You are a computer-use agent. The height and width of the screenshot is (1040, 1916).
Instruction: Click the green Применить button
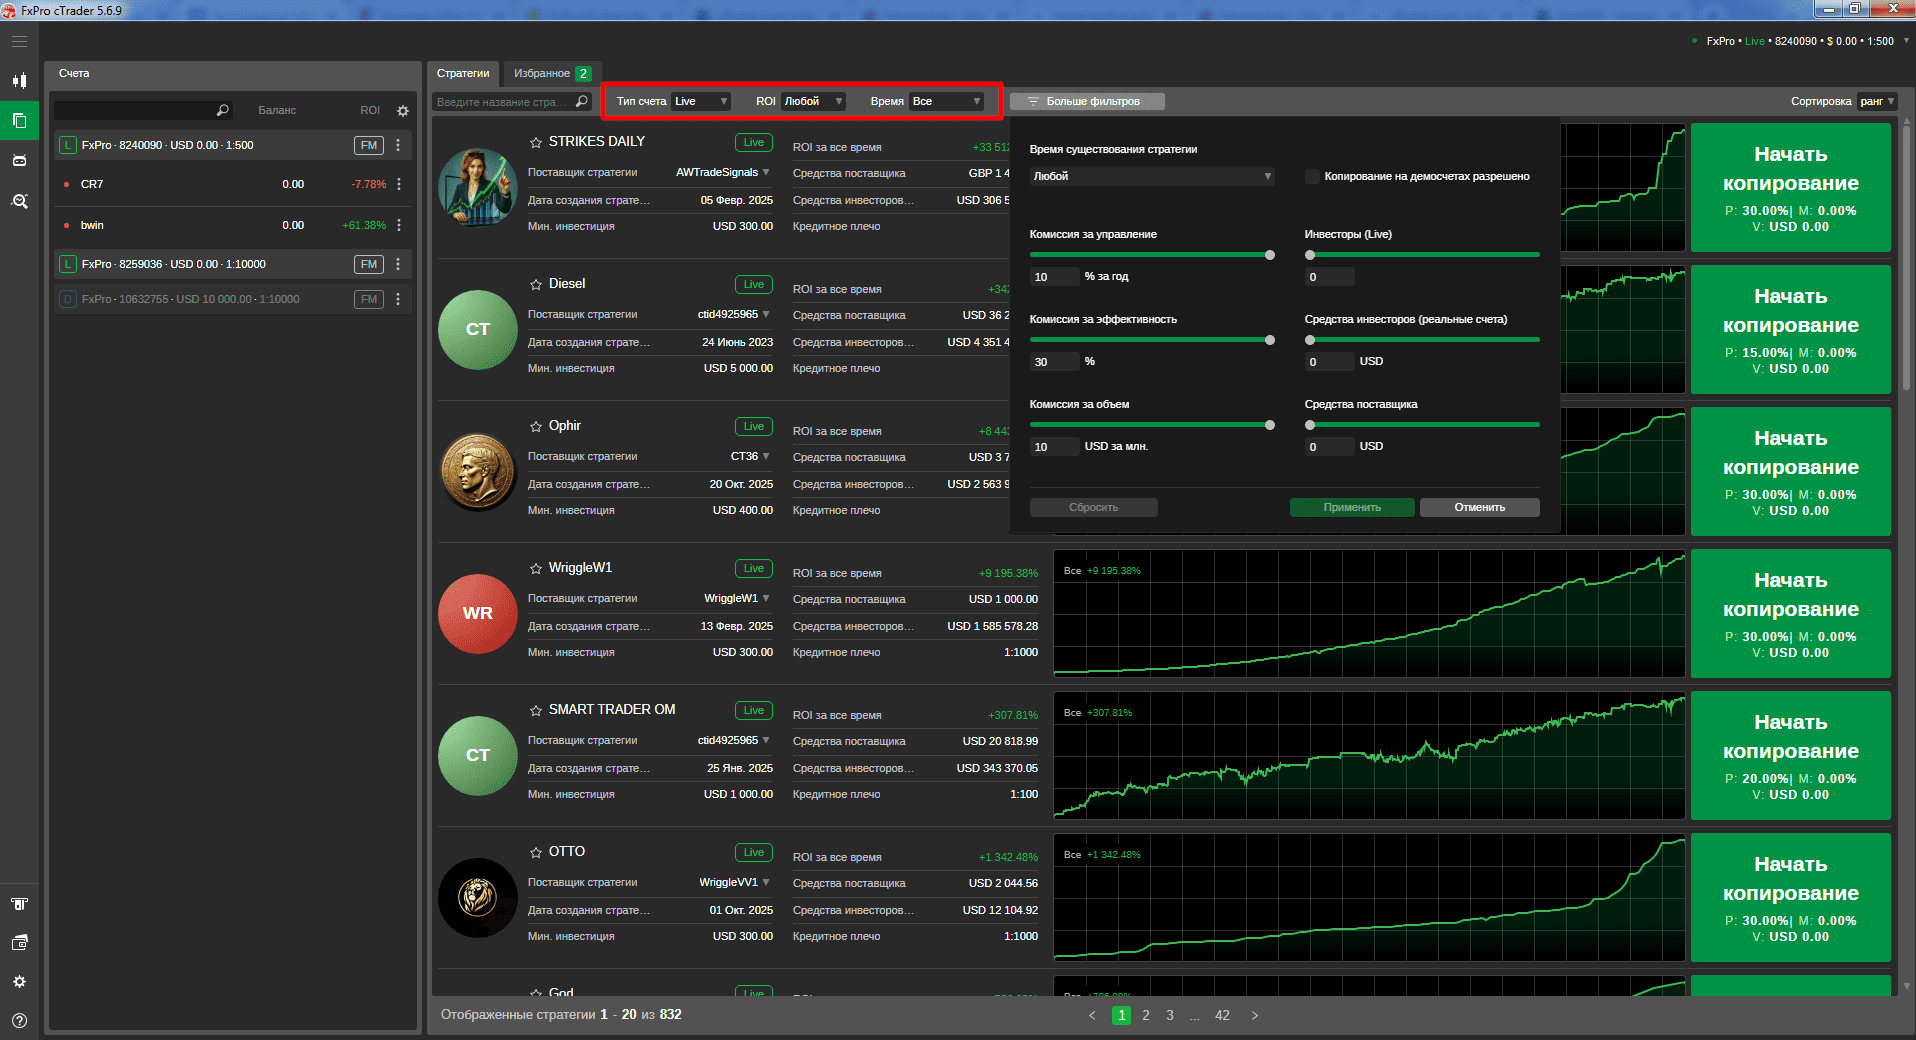pos(1352,507)
